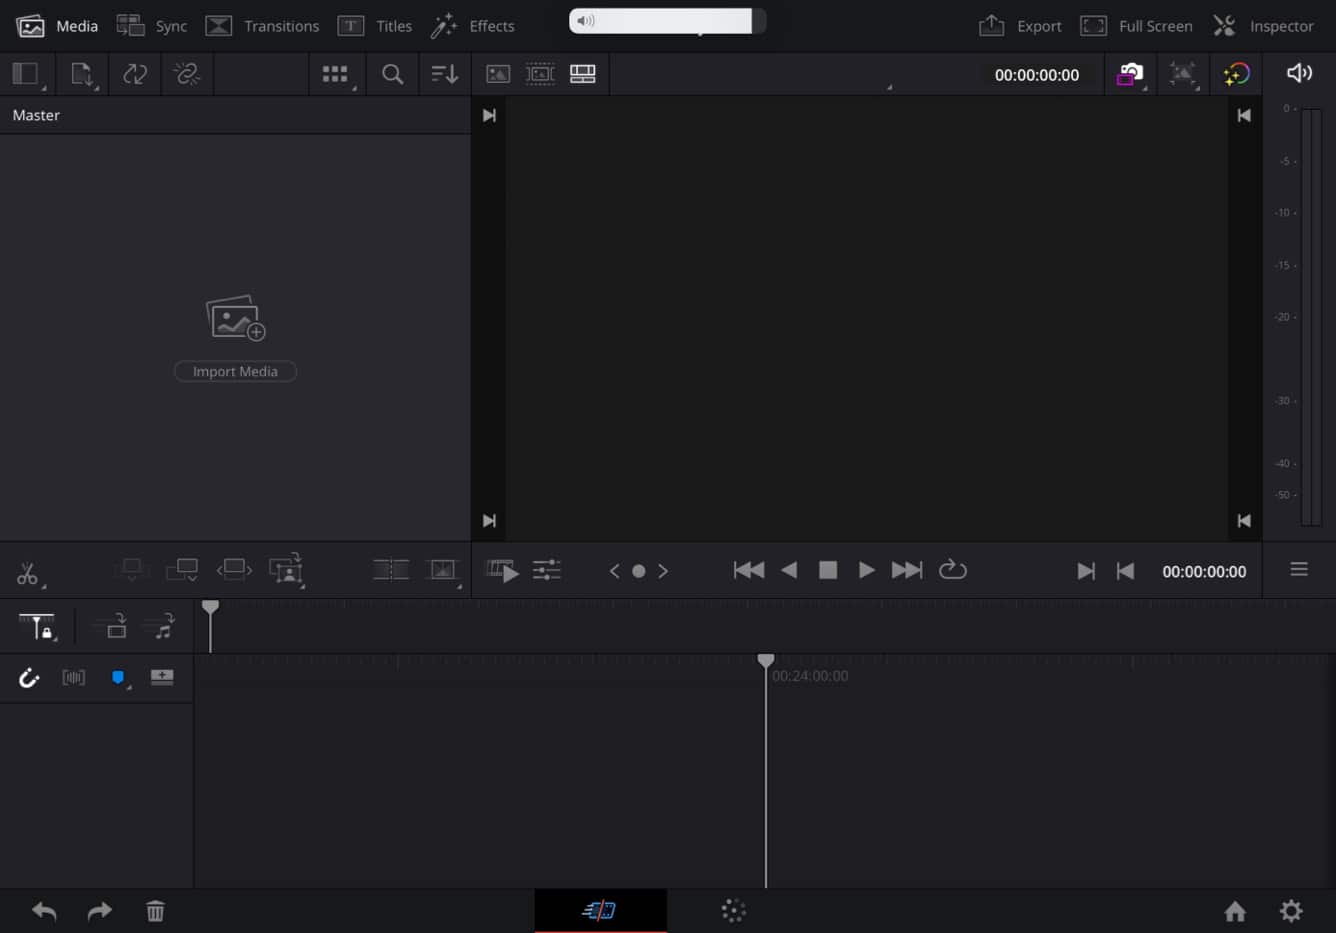The image size is (1336, 933).
Task: Click the delete trash icon
Action: [155, 911]
